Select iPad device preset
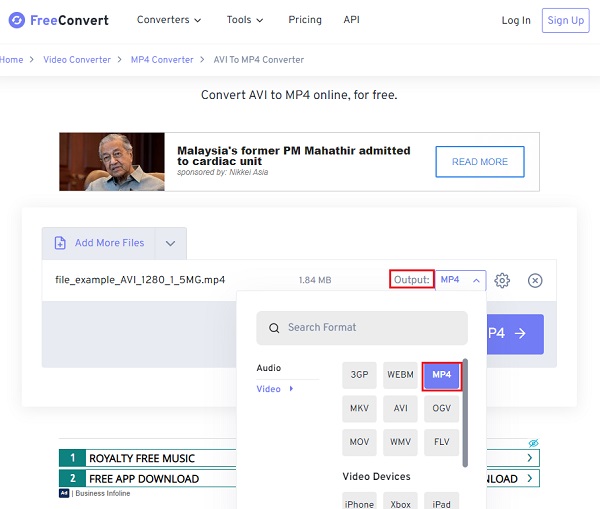Viewport: 600px width, 509px height. (442, 502)
